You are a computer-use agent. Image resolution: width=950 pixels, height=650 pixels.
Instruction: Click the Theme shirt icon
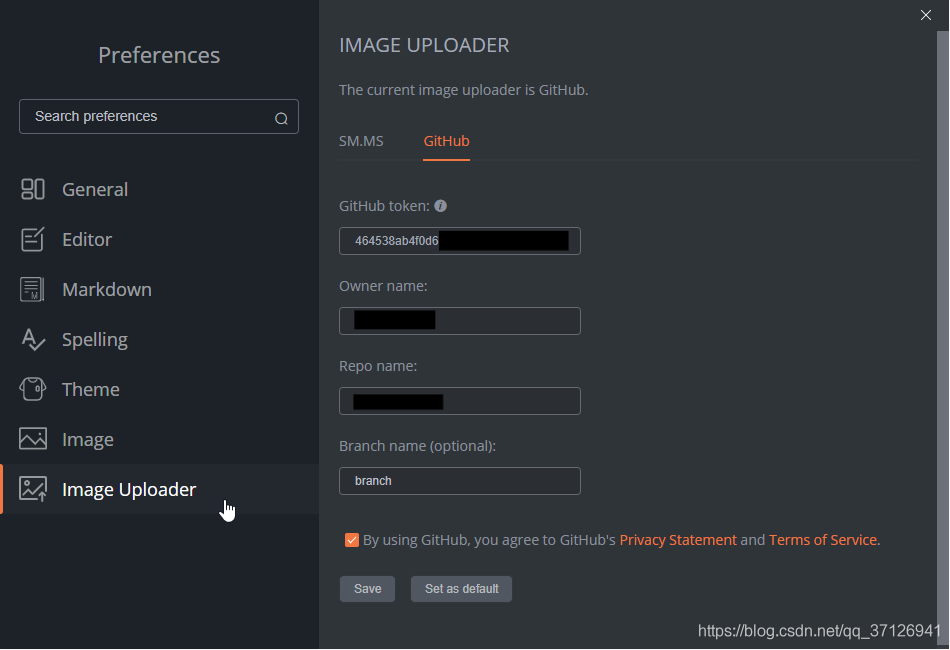click(x=33, y=389)
